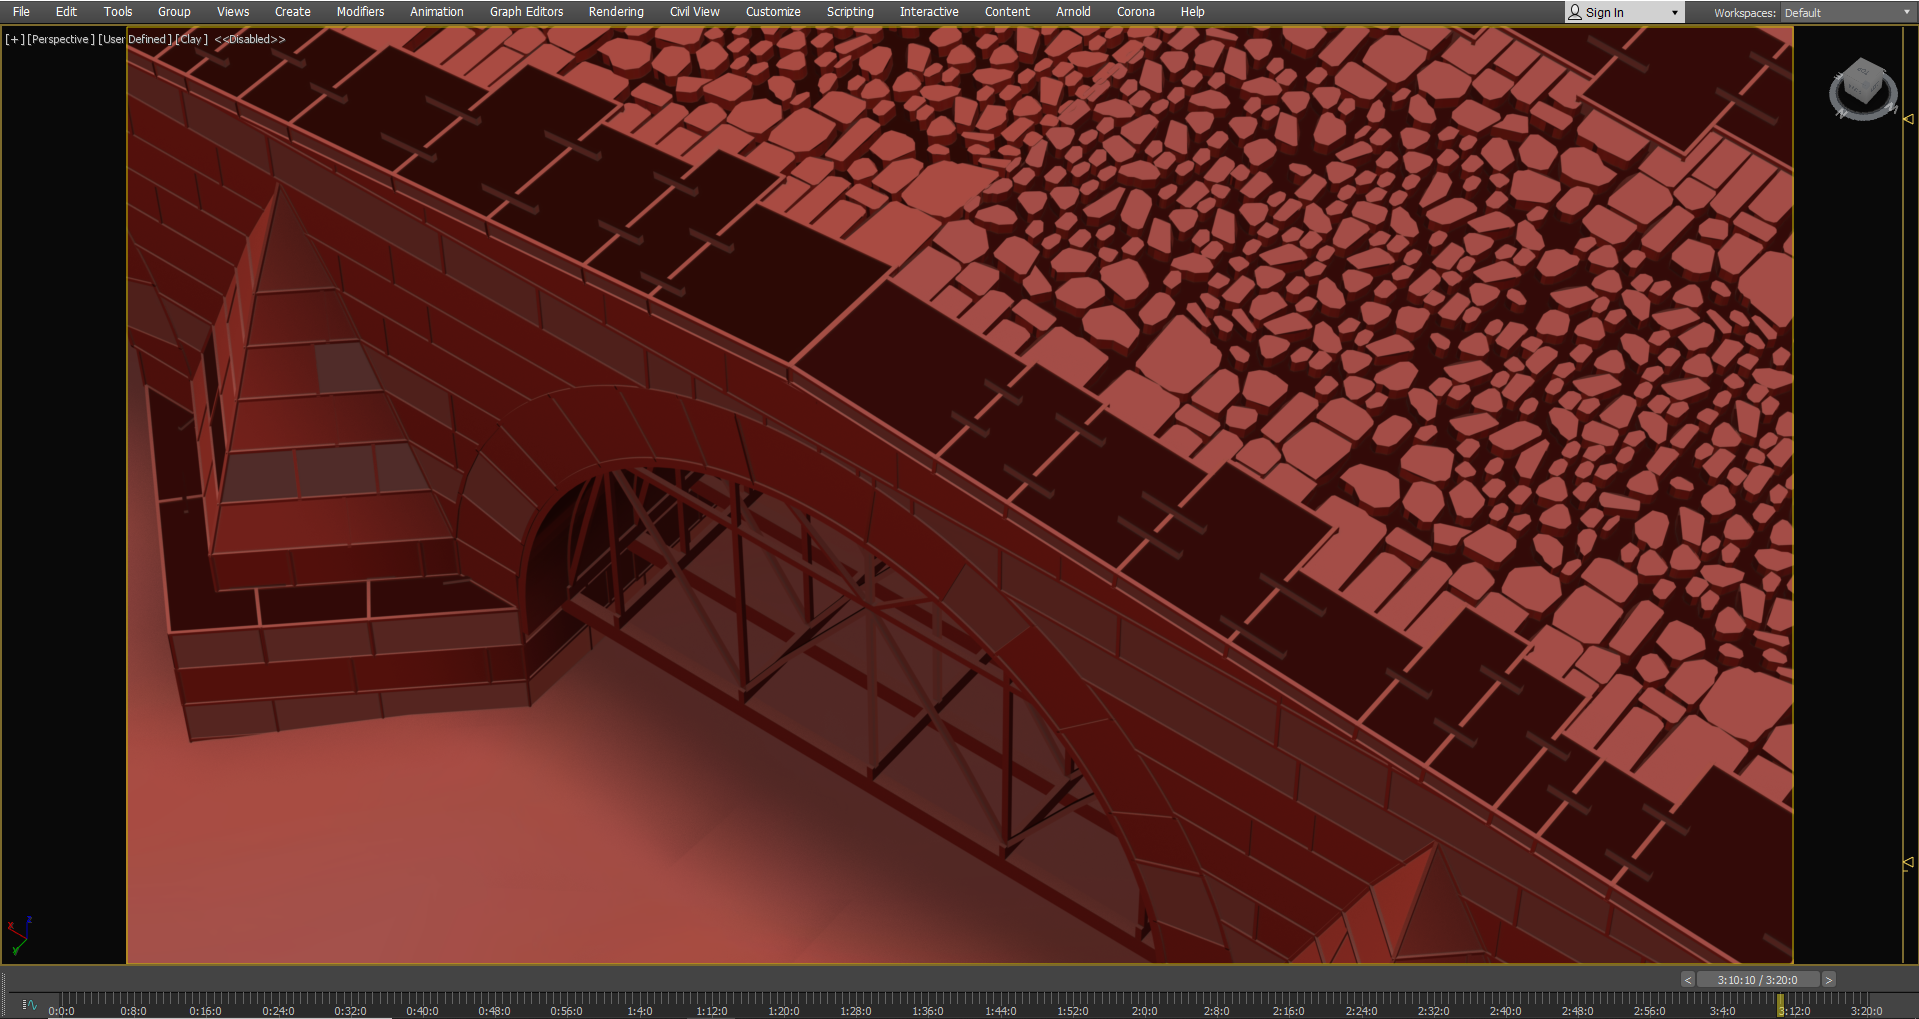Jump to 0:56:0 on the timeline
This screenshot has width=1919, height=1019.
[x=566, y=1011]
